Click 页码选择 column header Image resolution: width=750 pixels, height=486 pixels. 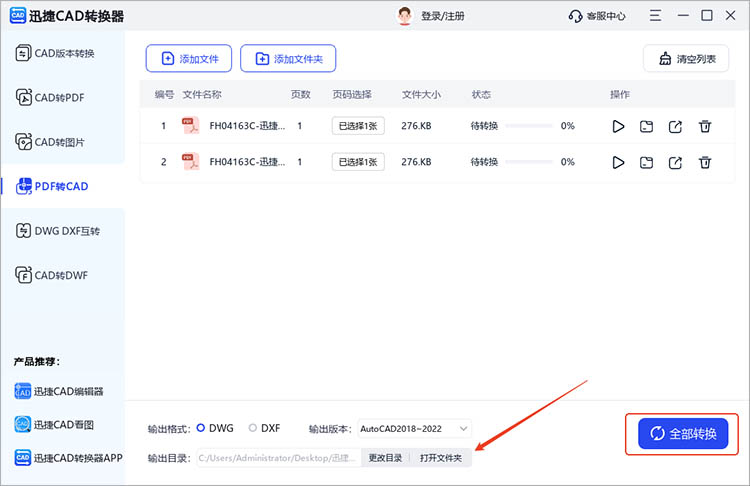352,95
